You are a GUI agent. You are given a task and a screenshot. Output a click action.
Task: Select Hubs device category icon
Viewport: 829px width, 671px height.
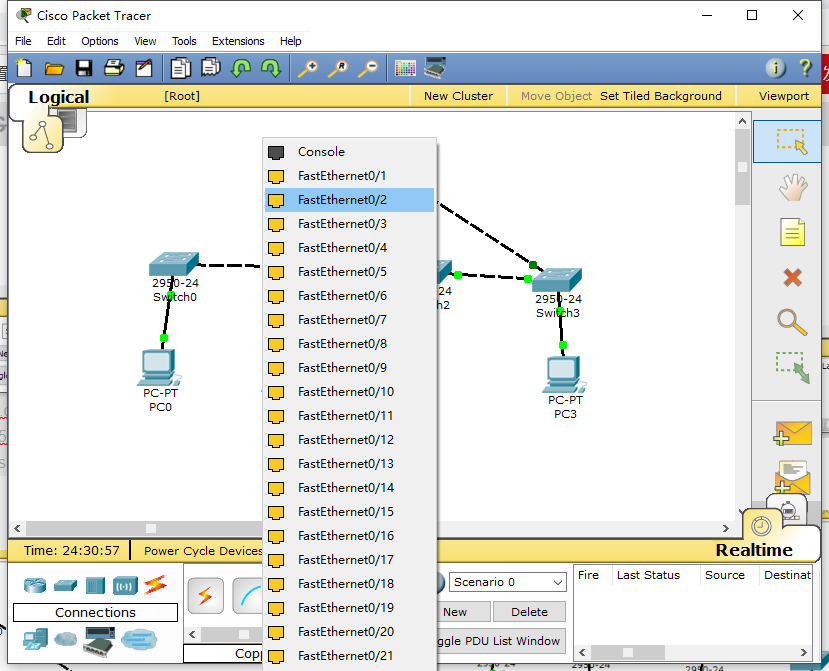tap(95, 585)
